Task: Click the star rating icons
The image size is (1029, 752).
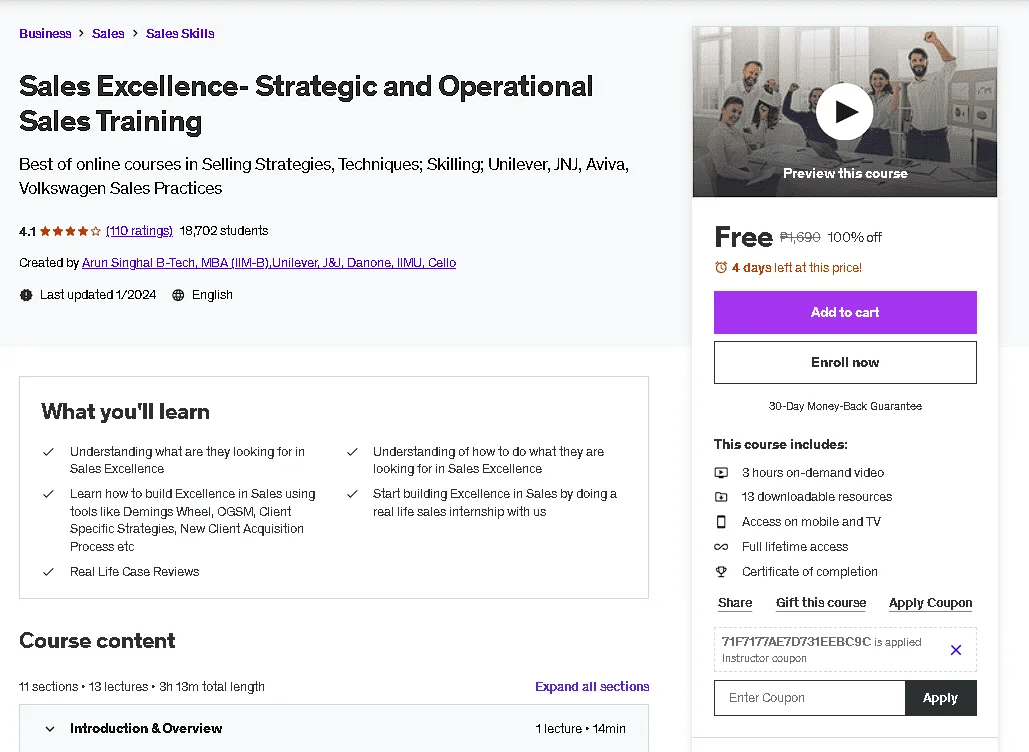Action: (70, 231)
